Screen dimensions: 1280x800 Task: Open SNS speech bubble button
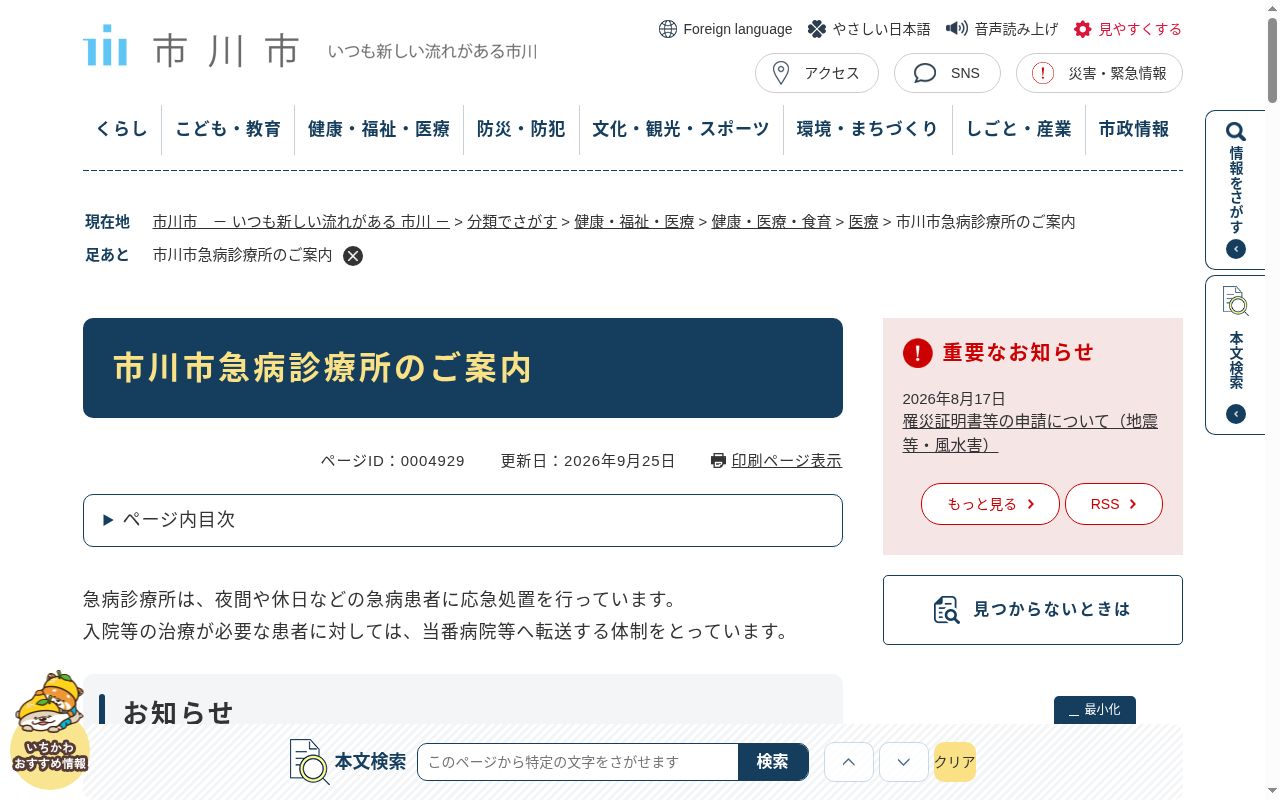(947, 73)
